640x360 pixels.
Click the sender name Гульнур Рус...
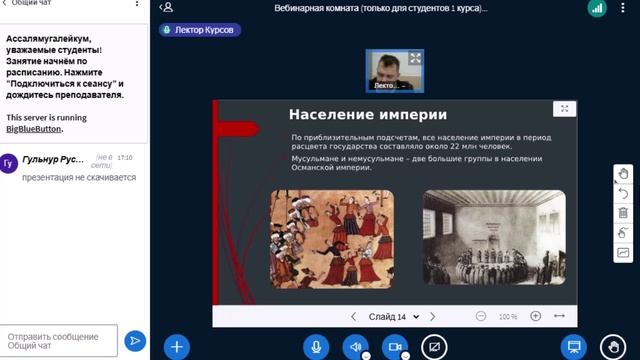click(53, 159)
